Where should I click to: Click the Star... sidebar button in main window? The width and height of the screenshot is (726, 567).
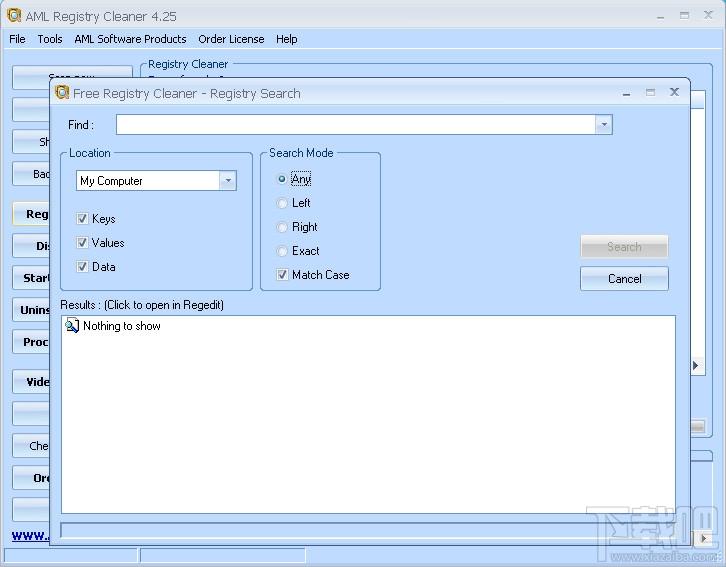[x=31, y=278]
